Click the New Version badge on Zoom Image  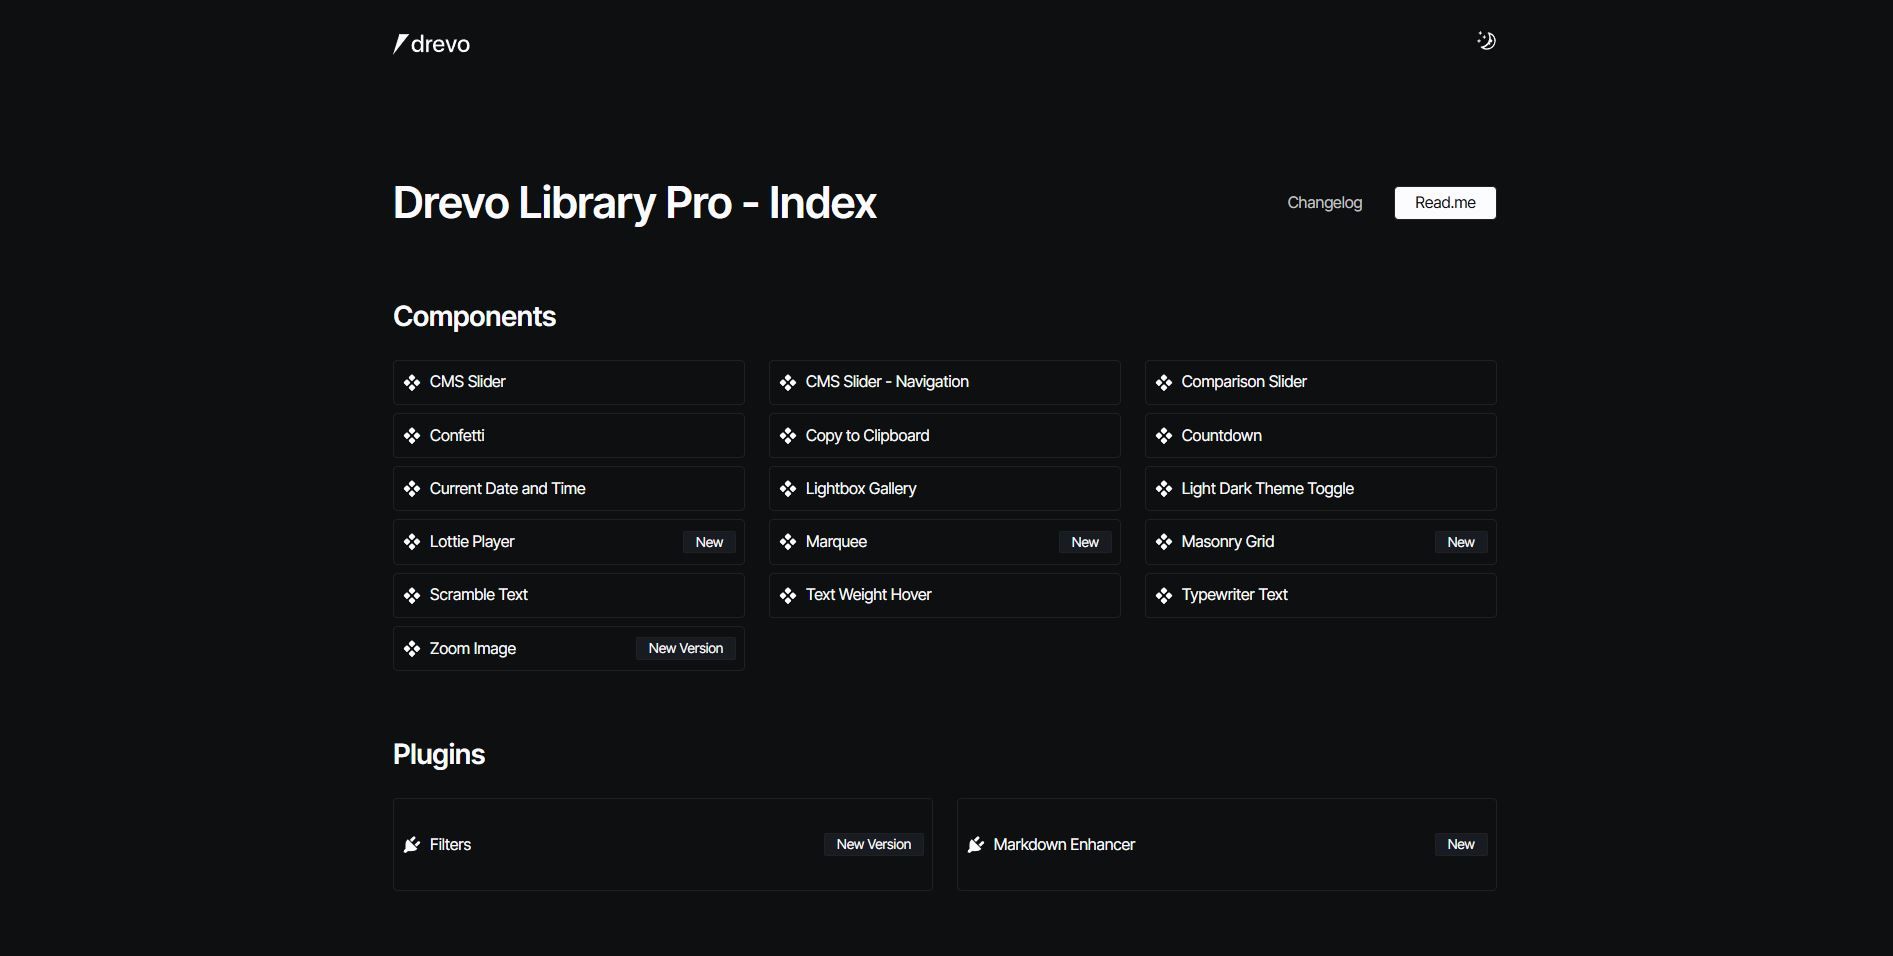point(685,649)
